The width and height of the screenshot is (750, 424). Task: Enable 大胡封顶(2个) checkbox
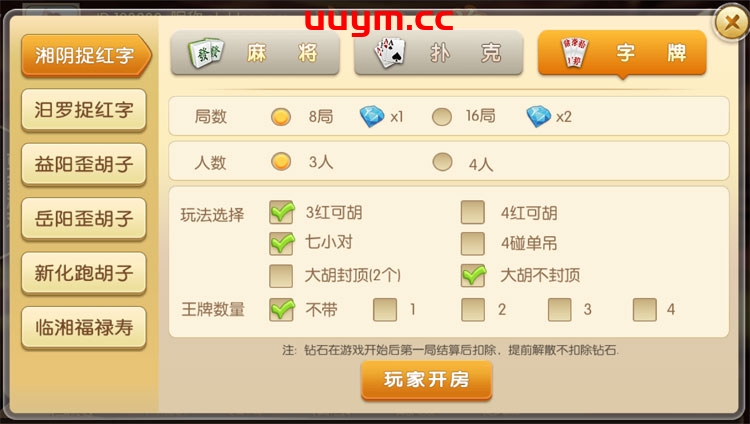tap(281, 276)
